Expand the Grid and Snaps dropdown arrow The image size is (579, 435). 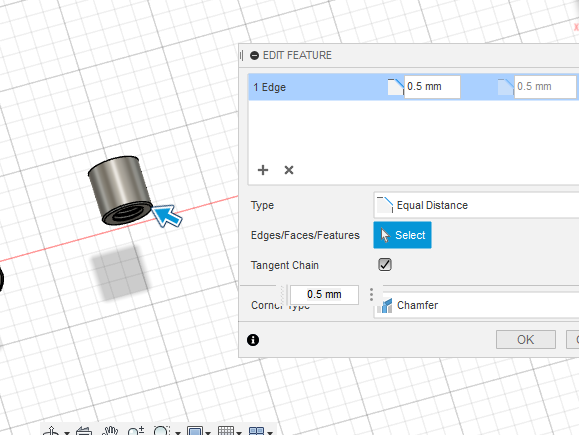[239, 433]
